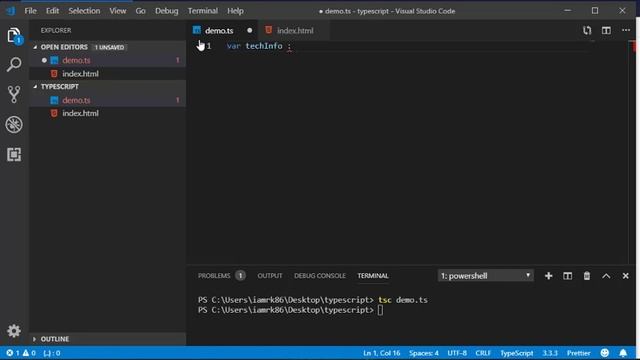Create a new terminal with plus icon
Viewport: 640px width, 360px height.
pyautogui.click(x=549, y=276)
